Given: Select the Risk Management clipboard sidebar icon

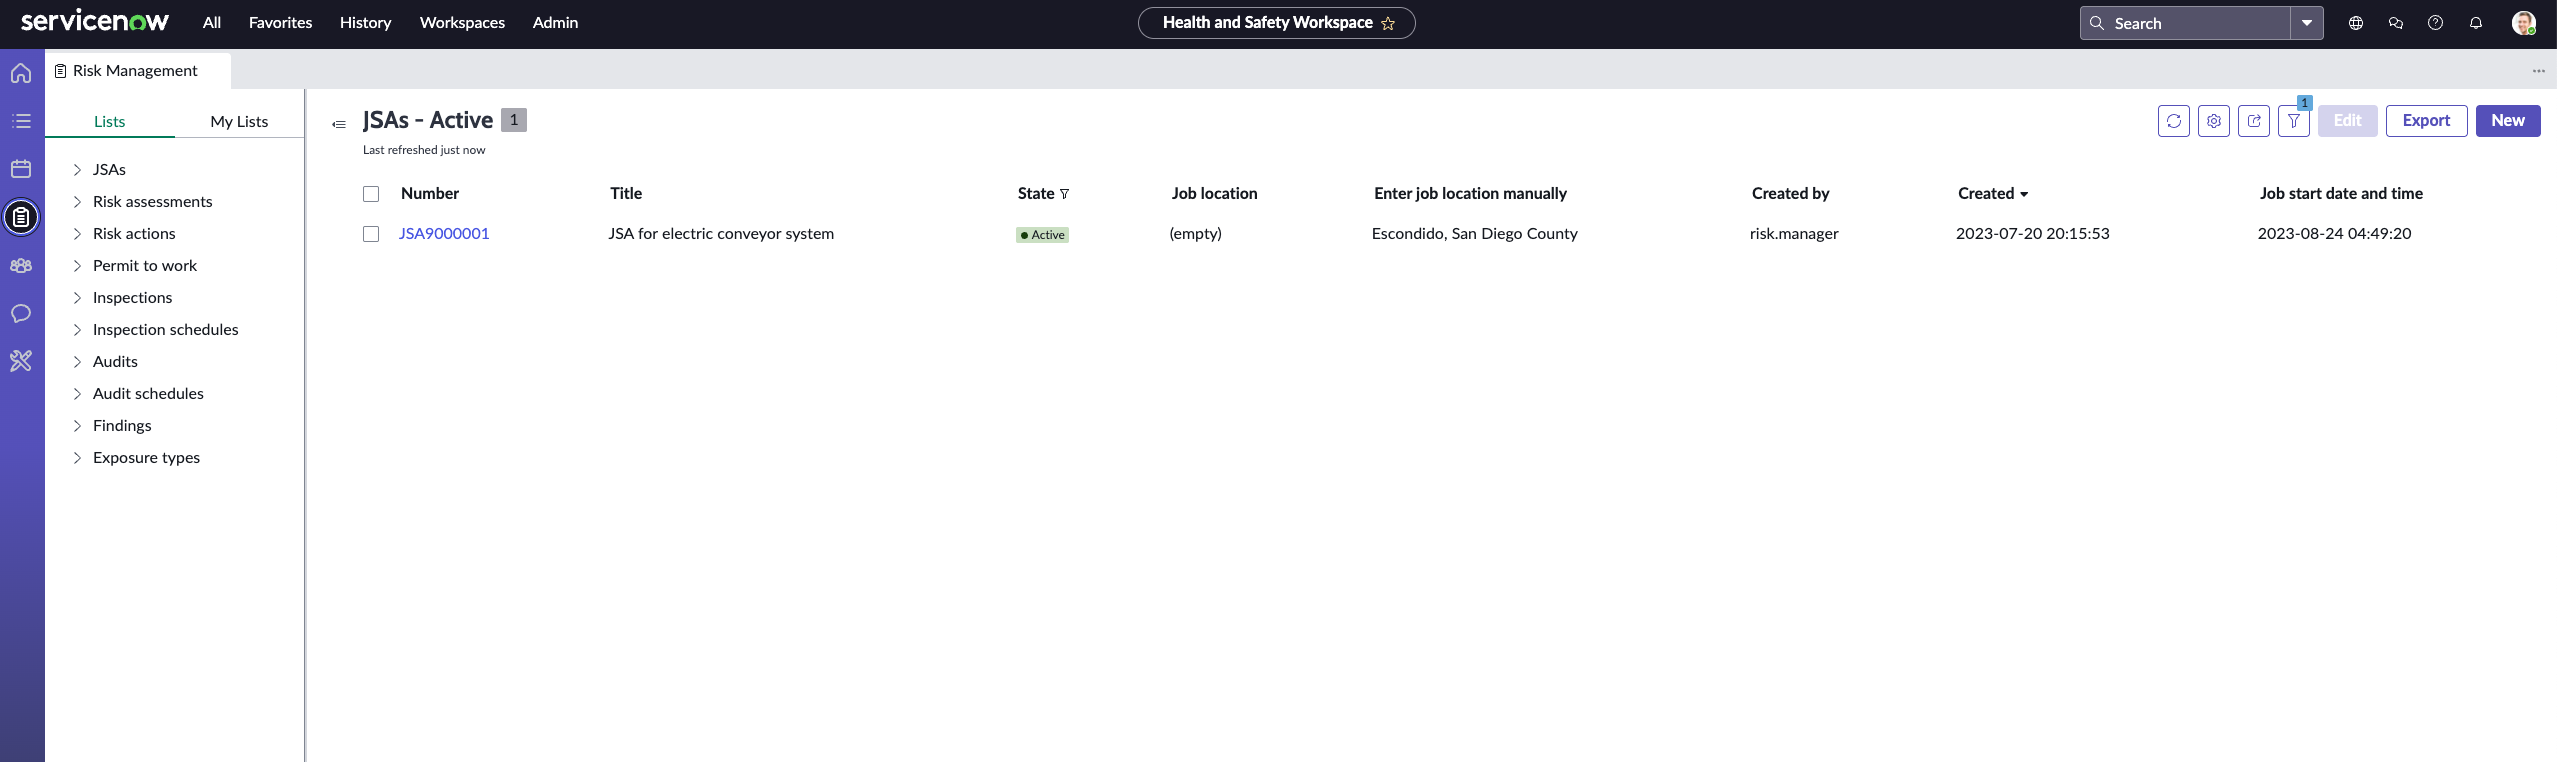Looking at the screenshot, I should coord(21,217).
